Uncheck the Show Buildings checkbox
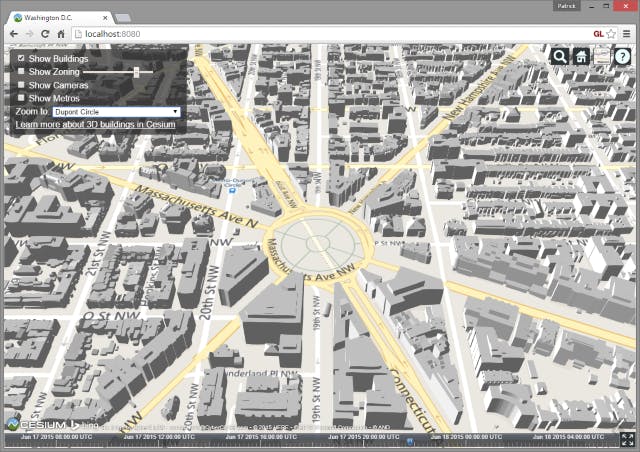640x452 pixels. [21, 60]
